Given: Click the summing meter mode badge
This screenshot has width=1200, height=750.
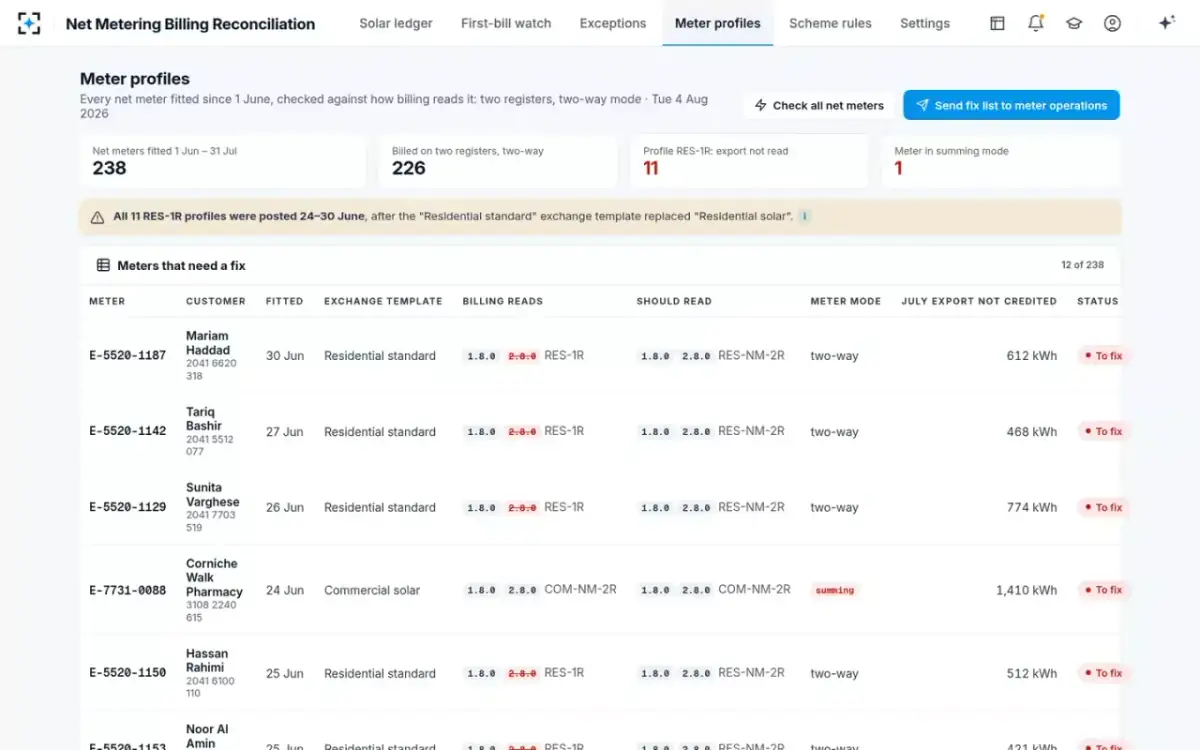Looking at the screenshot, I should 835,590.
